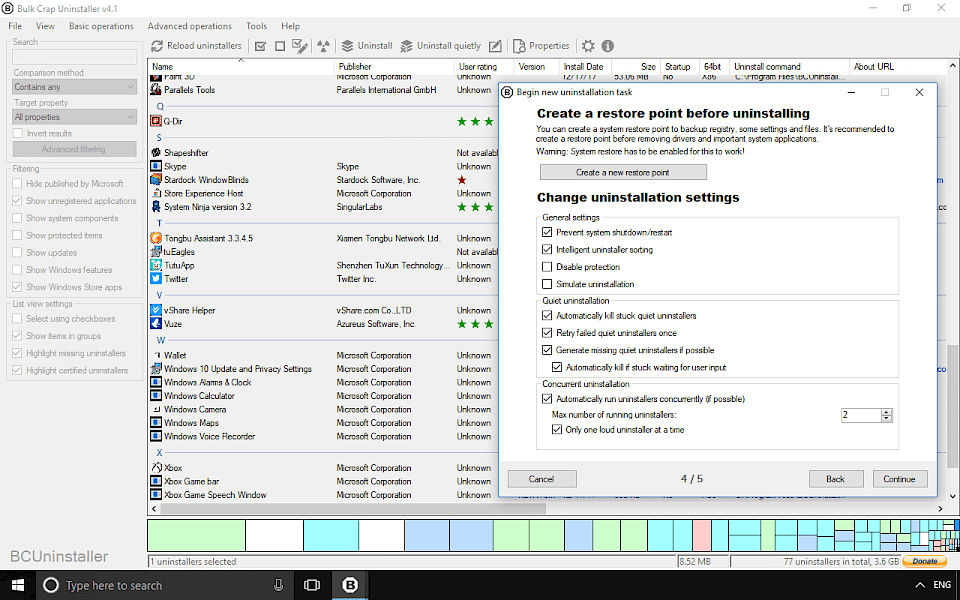The width and height of the screenshot is (960, 600).
Task: Click Continue to proceed
Action: 900,479
